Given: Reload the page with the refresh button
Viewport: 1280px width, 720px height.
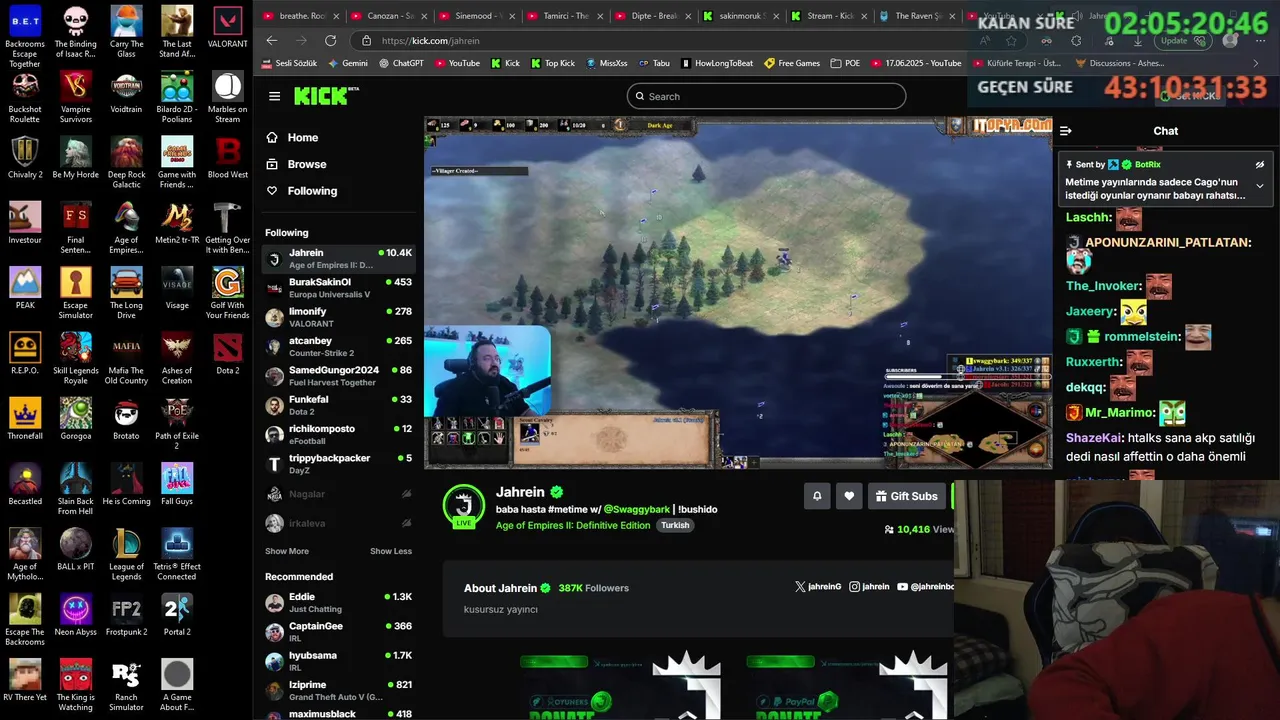Looking at the screenshot, I should pyautogui.click(x=330, y=41).
